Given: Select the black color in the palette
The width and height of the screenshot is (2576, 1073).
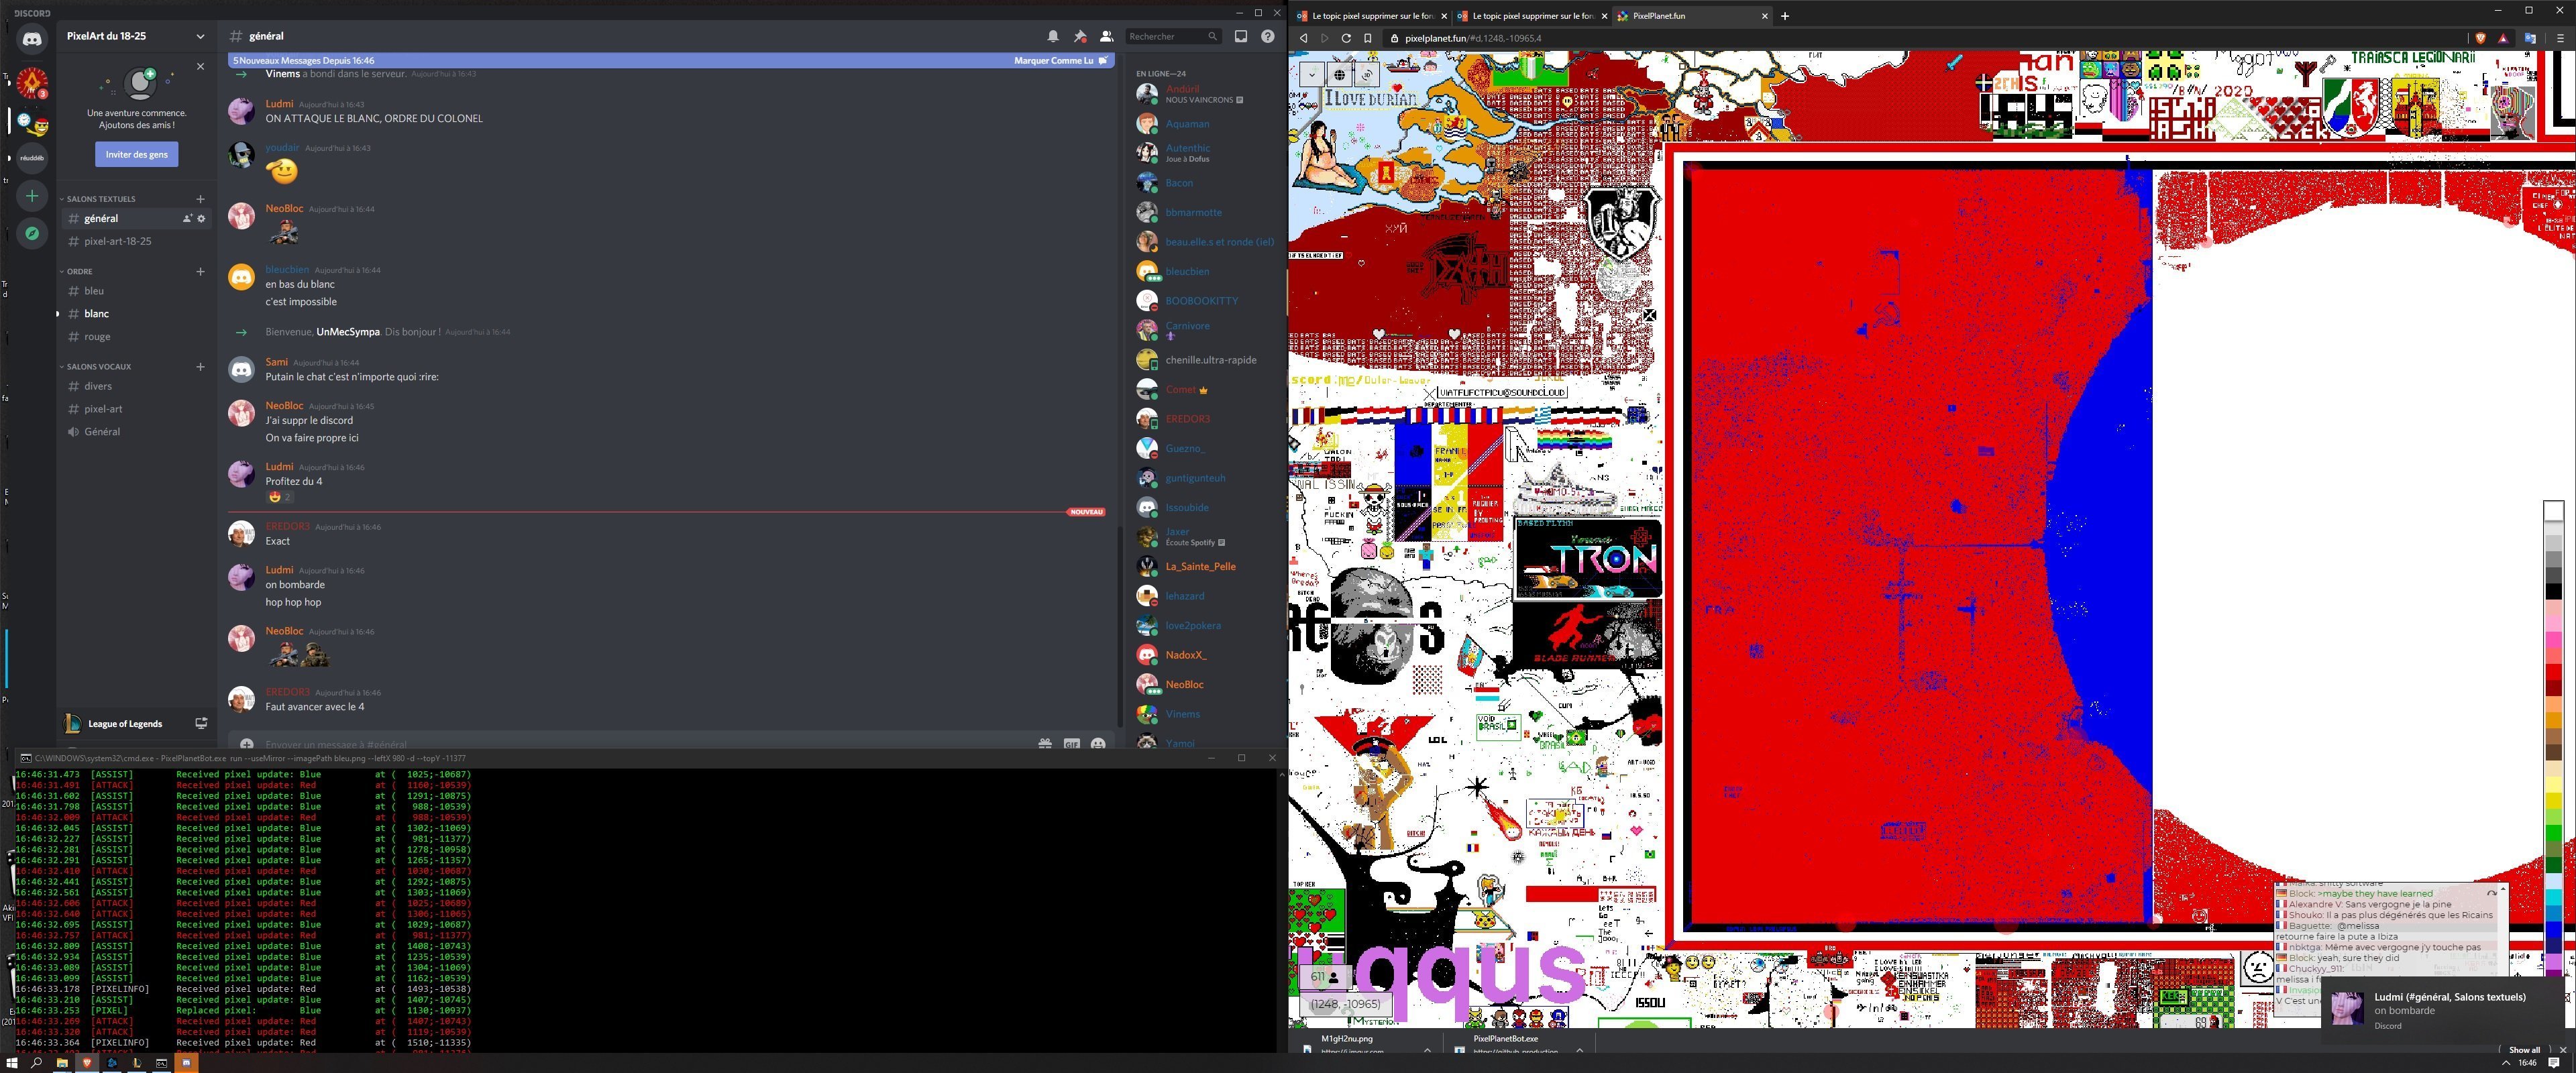Looking at the screenshot, I should [x=2553, y=592].
